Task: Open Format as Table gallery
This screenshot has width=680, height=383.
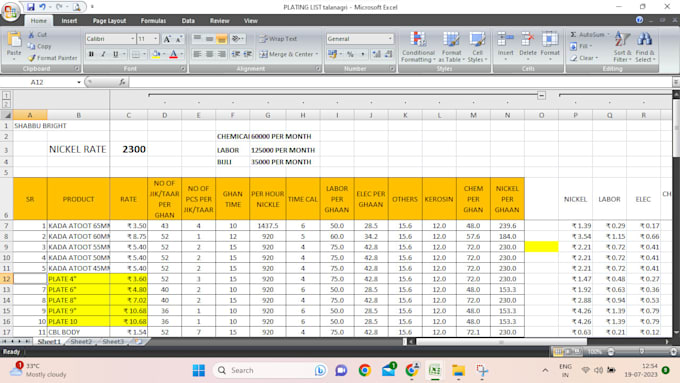Action: coord(451,47)
